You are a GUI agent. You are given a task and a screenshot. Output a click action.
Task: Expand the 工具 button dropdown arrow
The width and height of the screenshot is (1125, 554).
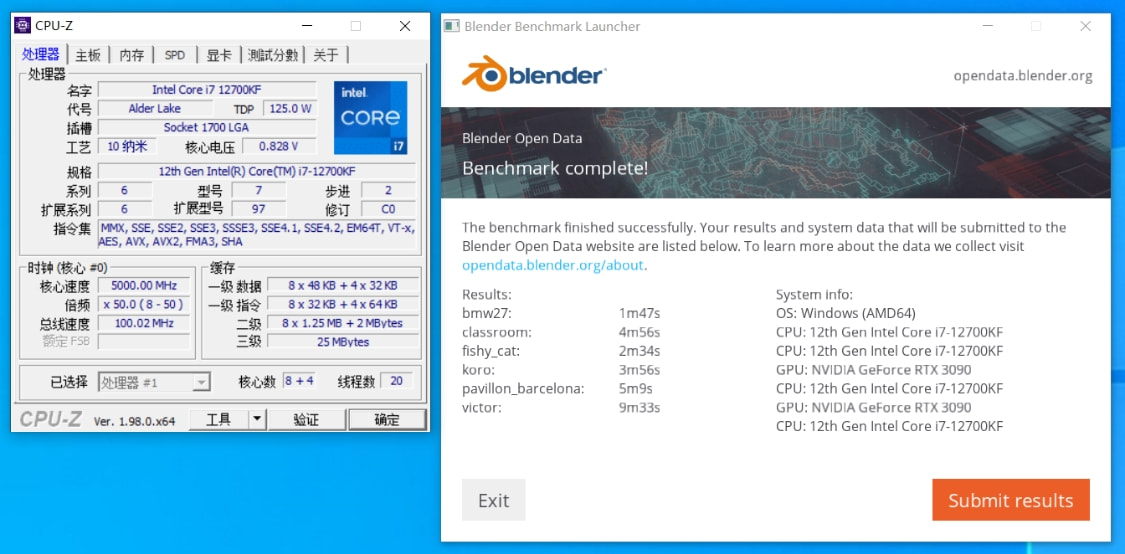click(257, 420)
